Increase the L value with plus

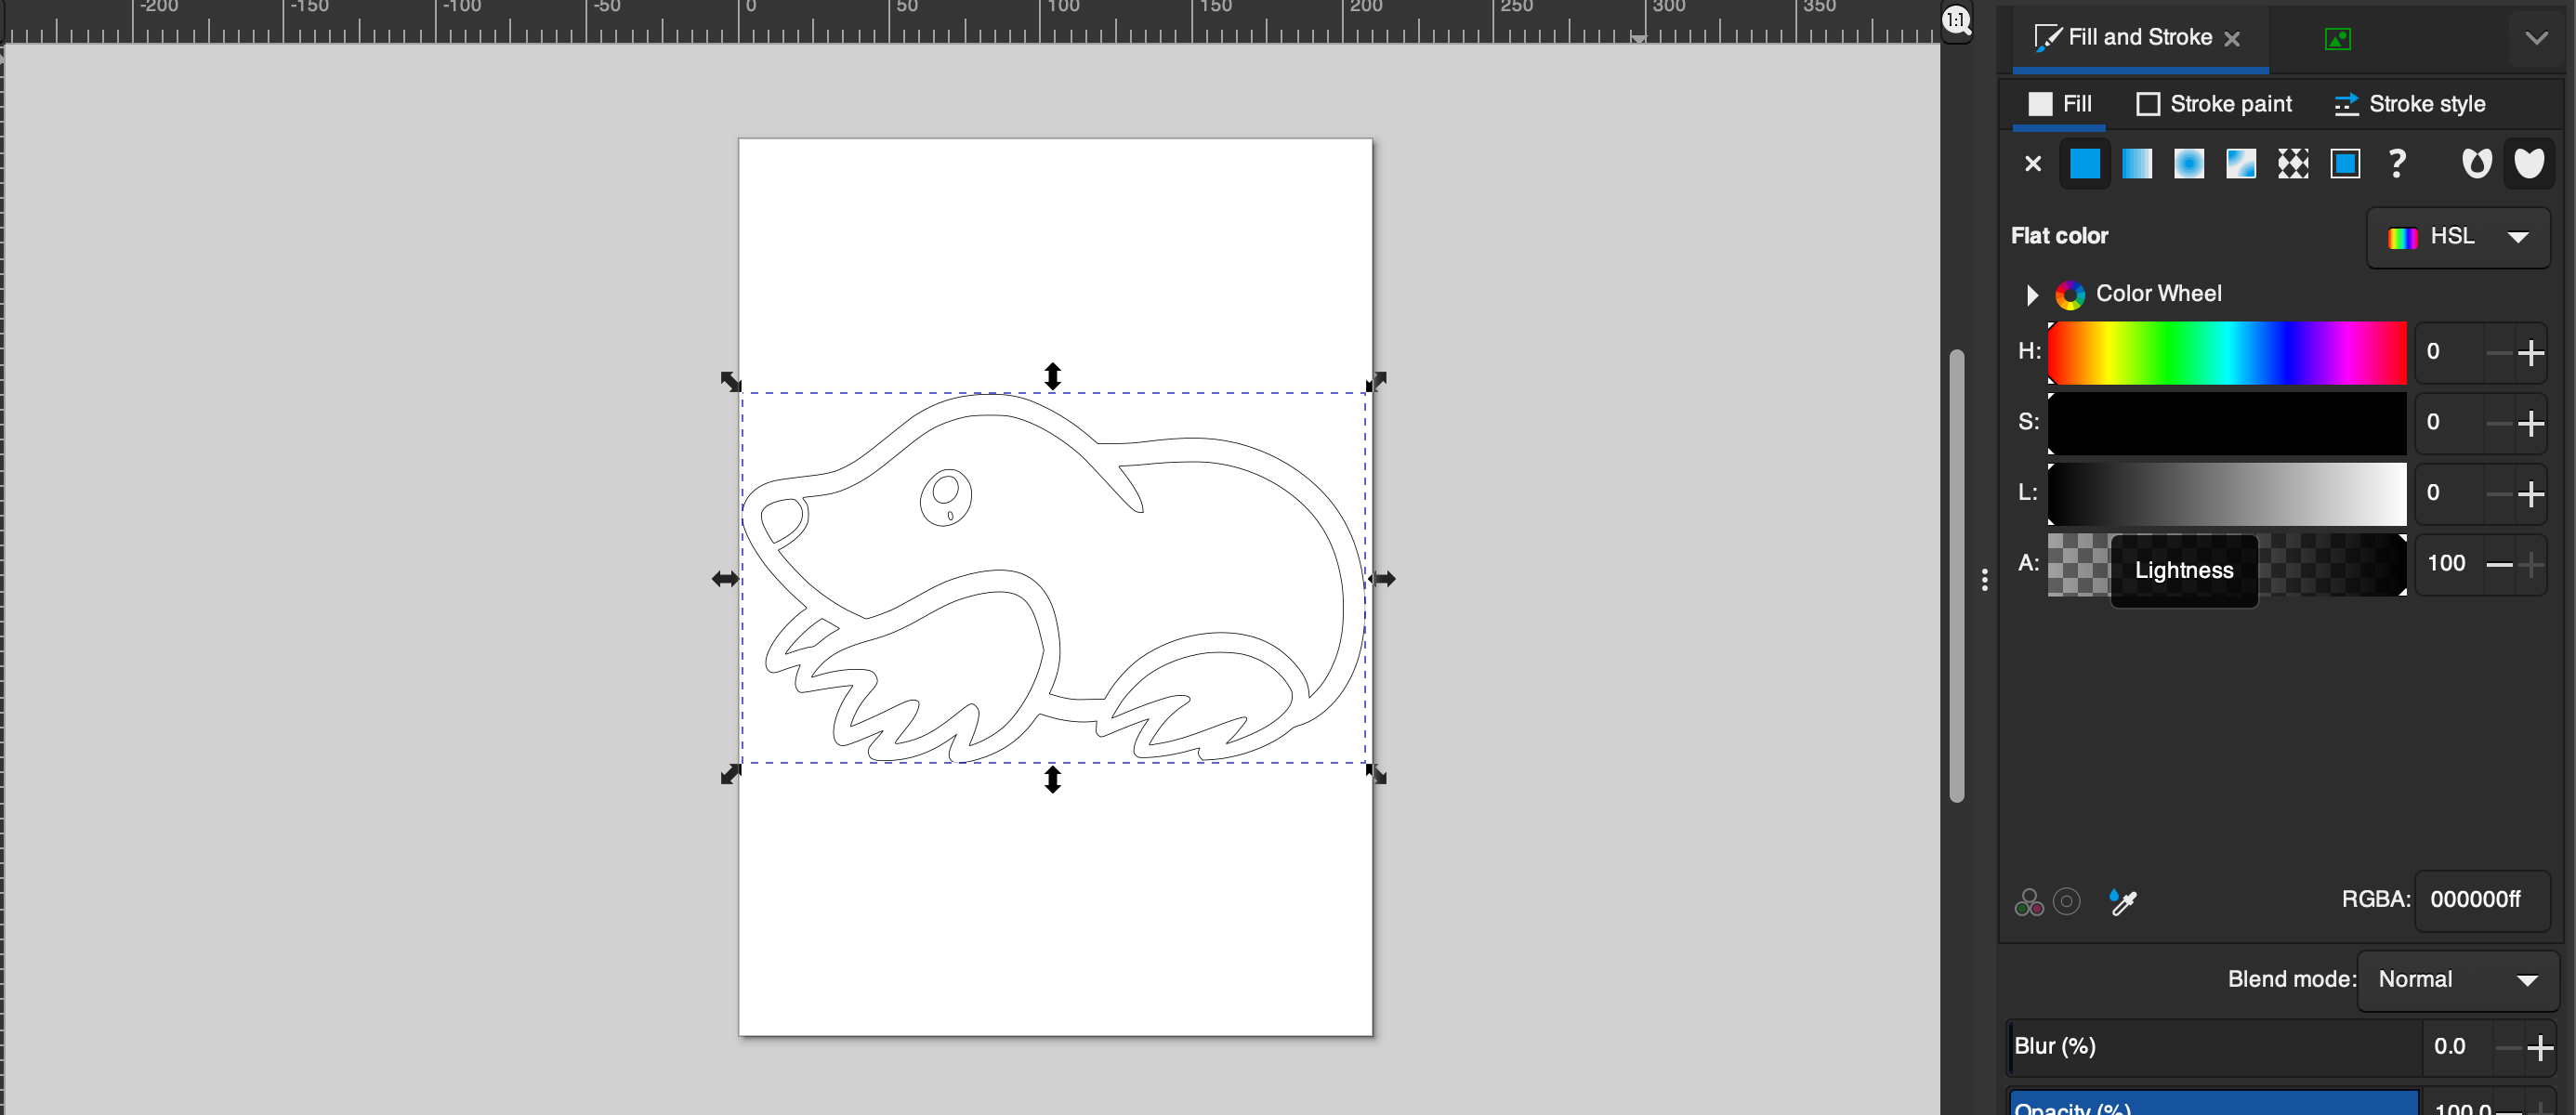click(2531, 493)
